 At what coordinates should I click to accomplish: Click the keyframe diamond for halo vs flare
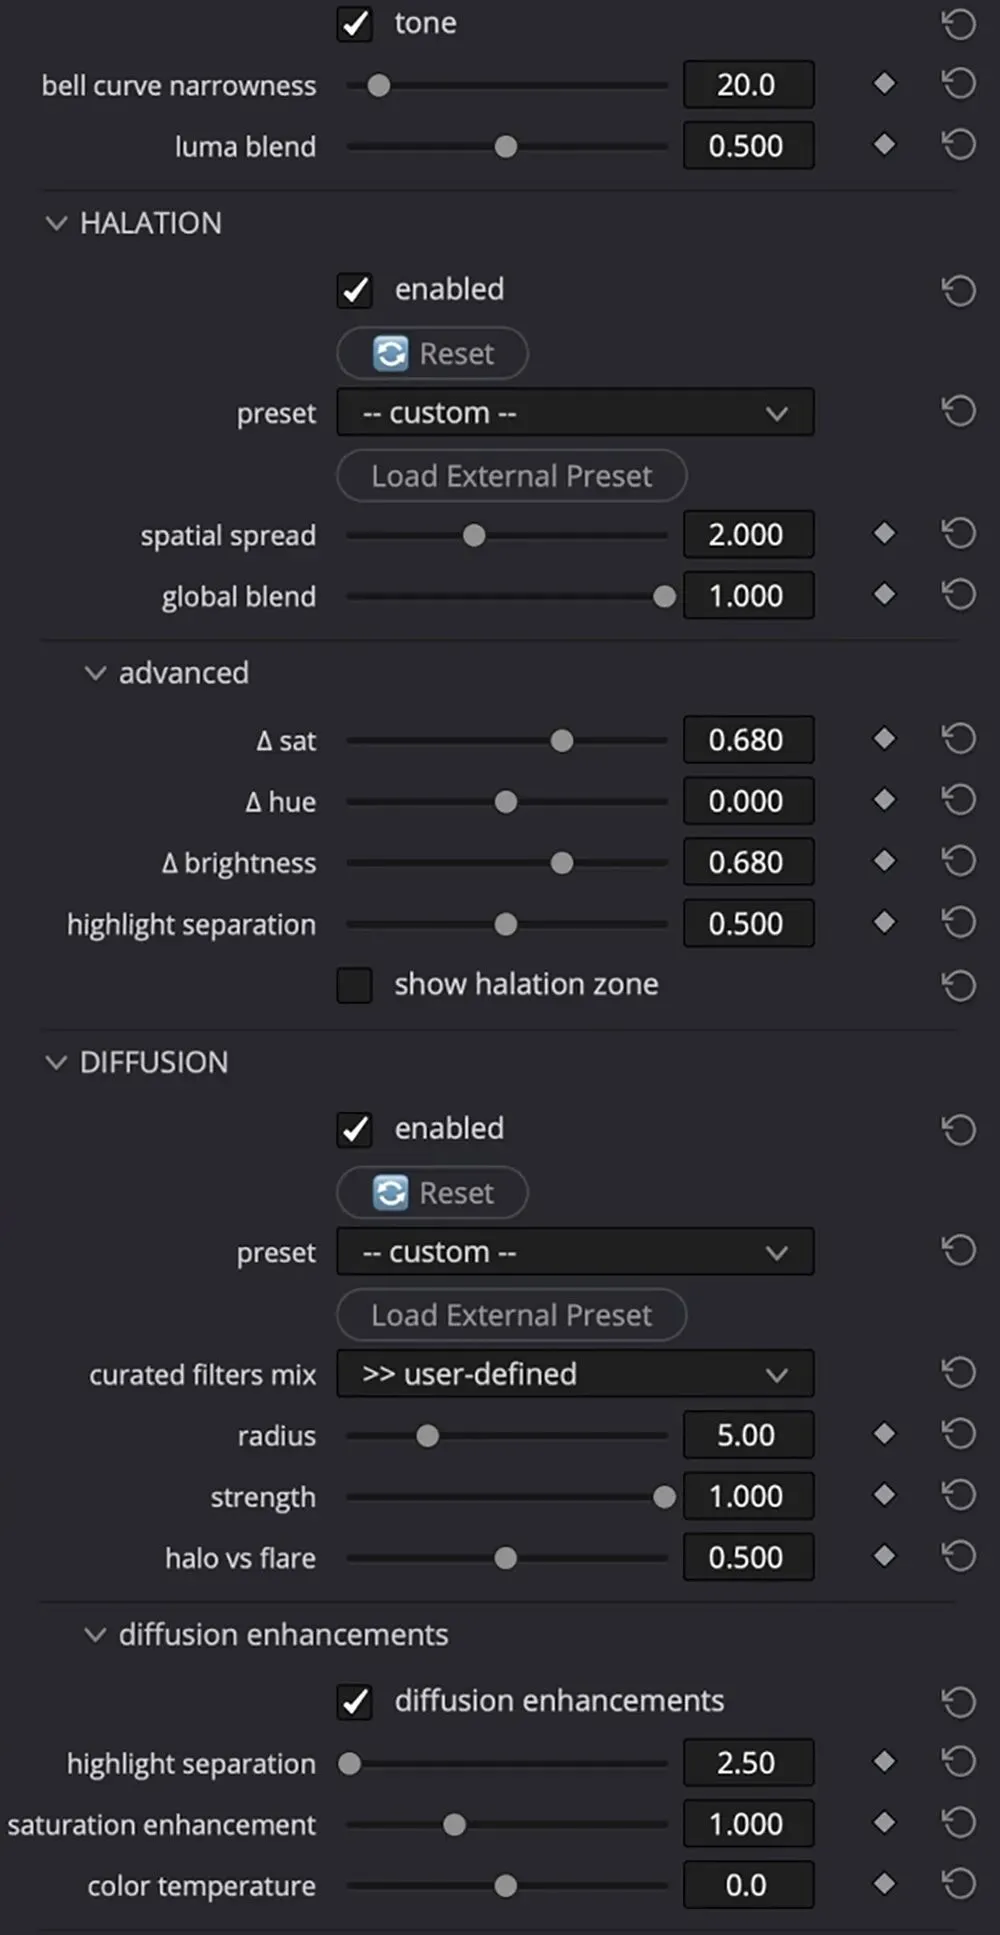(884, 1557)
